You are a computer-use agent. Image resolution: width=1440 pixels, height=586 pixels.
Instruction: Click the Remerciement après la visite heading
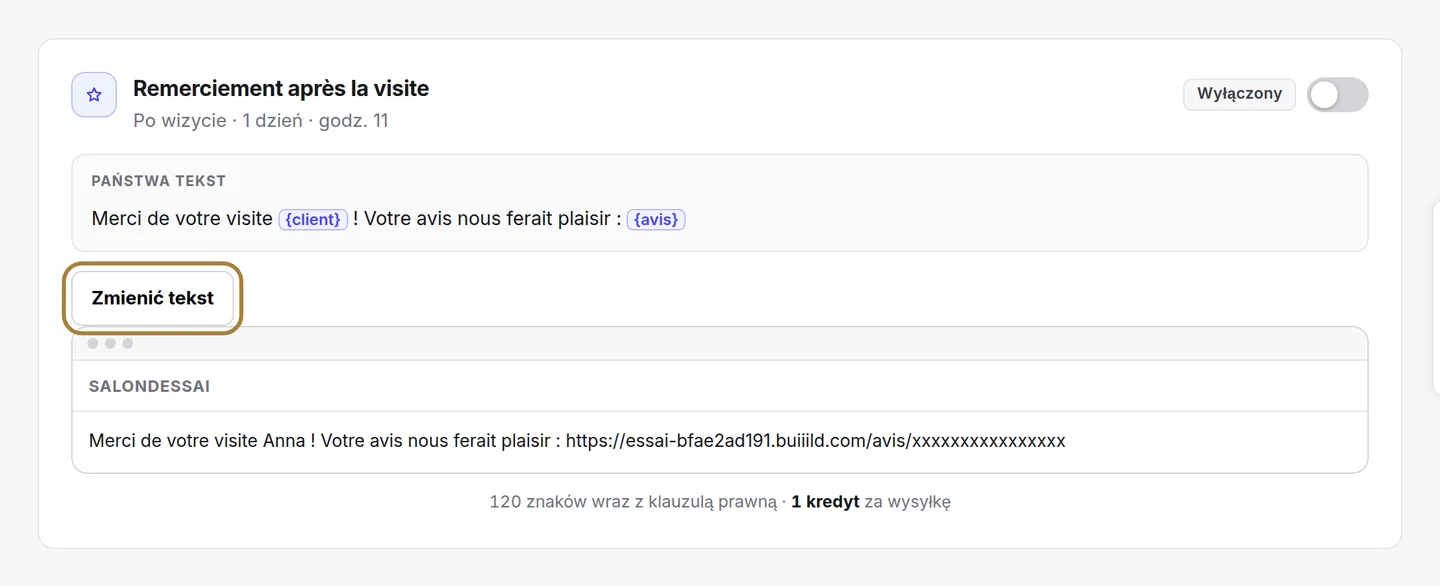click(x=281, y=88)
